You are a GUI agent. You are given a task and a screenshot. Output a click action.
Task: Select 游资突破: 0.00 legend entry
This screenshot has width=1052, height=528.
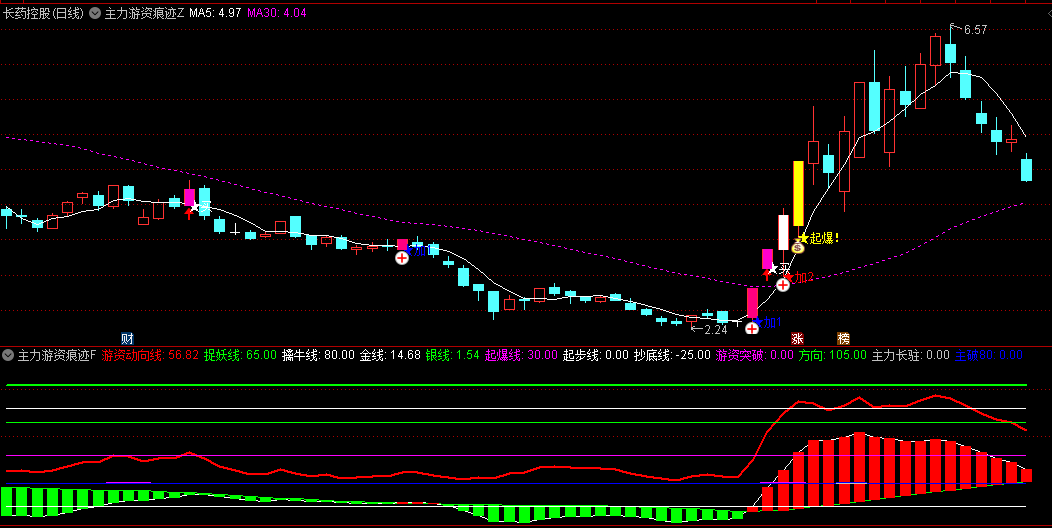tap(755, 355)
